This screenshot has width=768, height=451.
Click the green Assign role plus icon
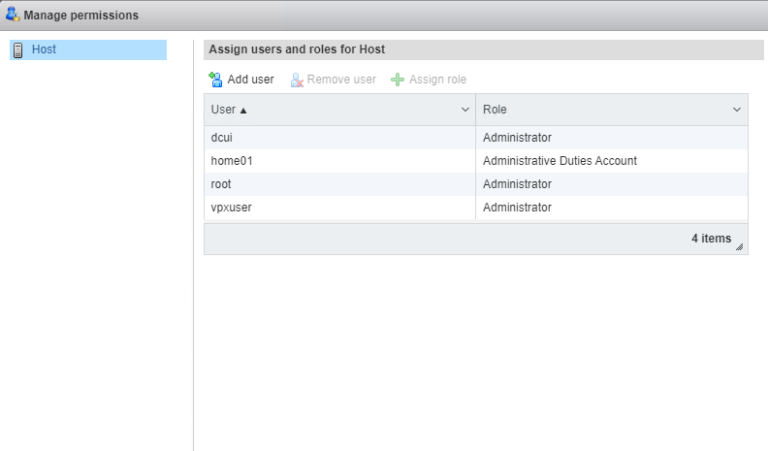(x=398, y=79)
